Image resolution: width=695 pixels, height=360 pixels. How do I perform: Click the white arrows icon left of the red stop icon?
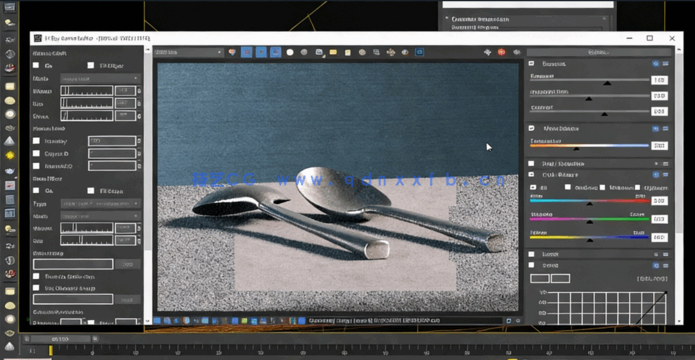click(x=487, y=52)
